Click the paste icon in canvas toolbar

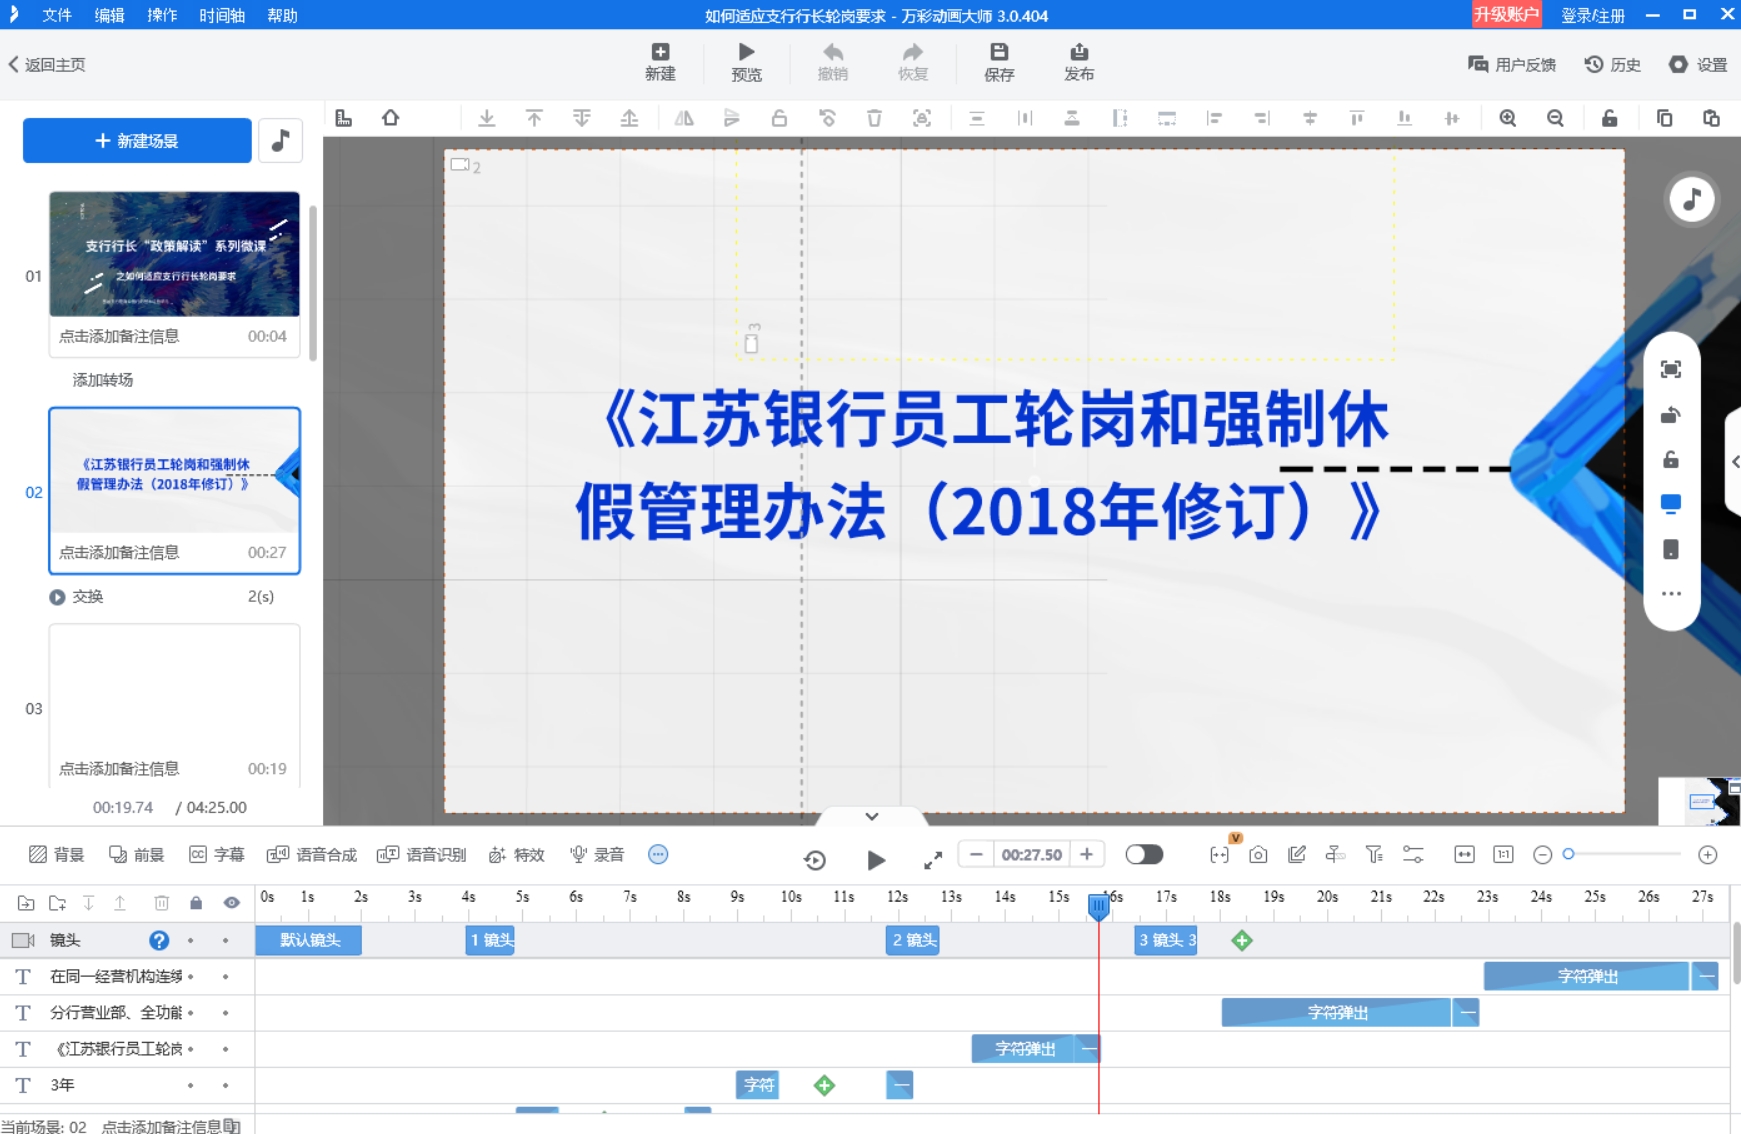1711,118
